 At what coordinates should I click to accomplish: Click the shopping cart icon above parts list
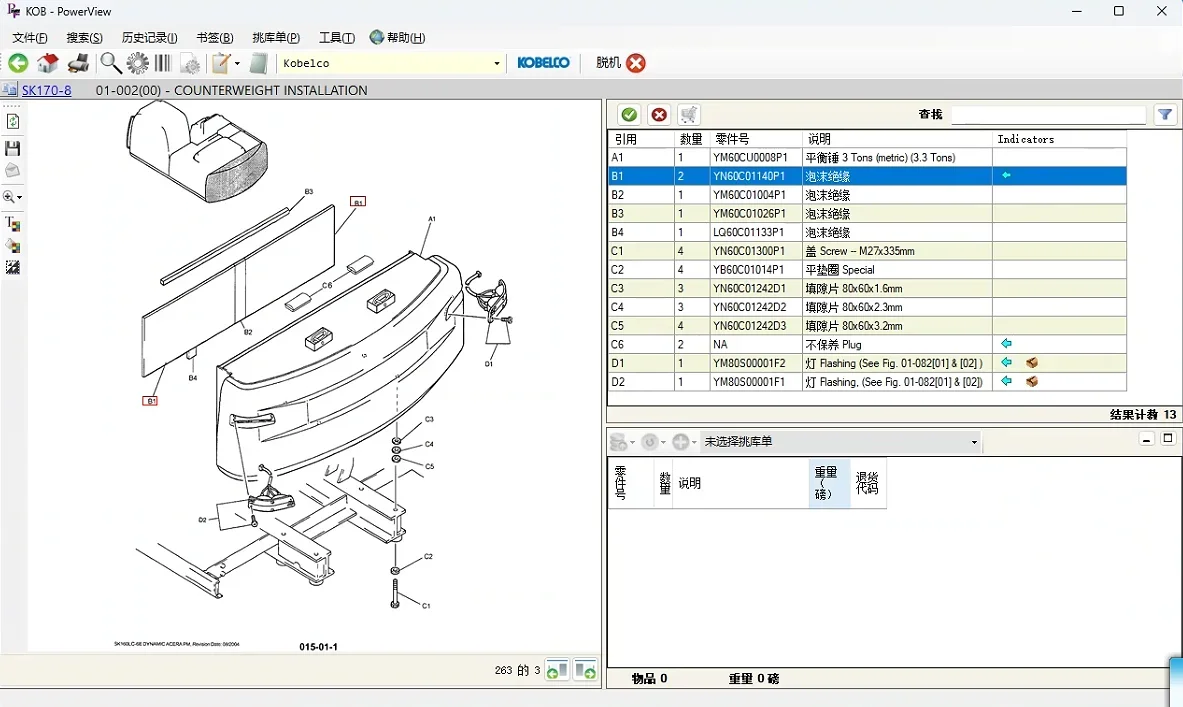coord(689,114)
